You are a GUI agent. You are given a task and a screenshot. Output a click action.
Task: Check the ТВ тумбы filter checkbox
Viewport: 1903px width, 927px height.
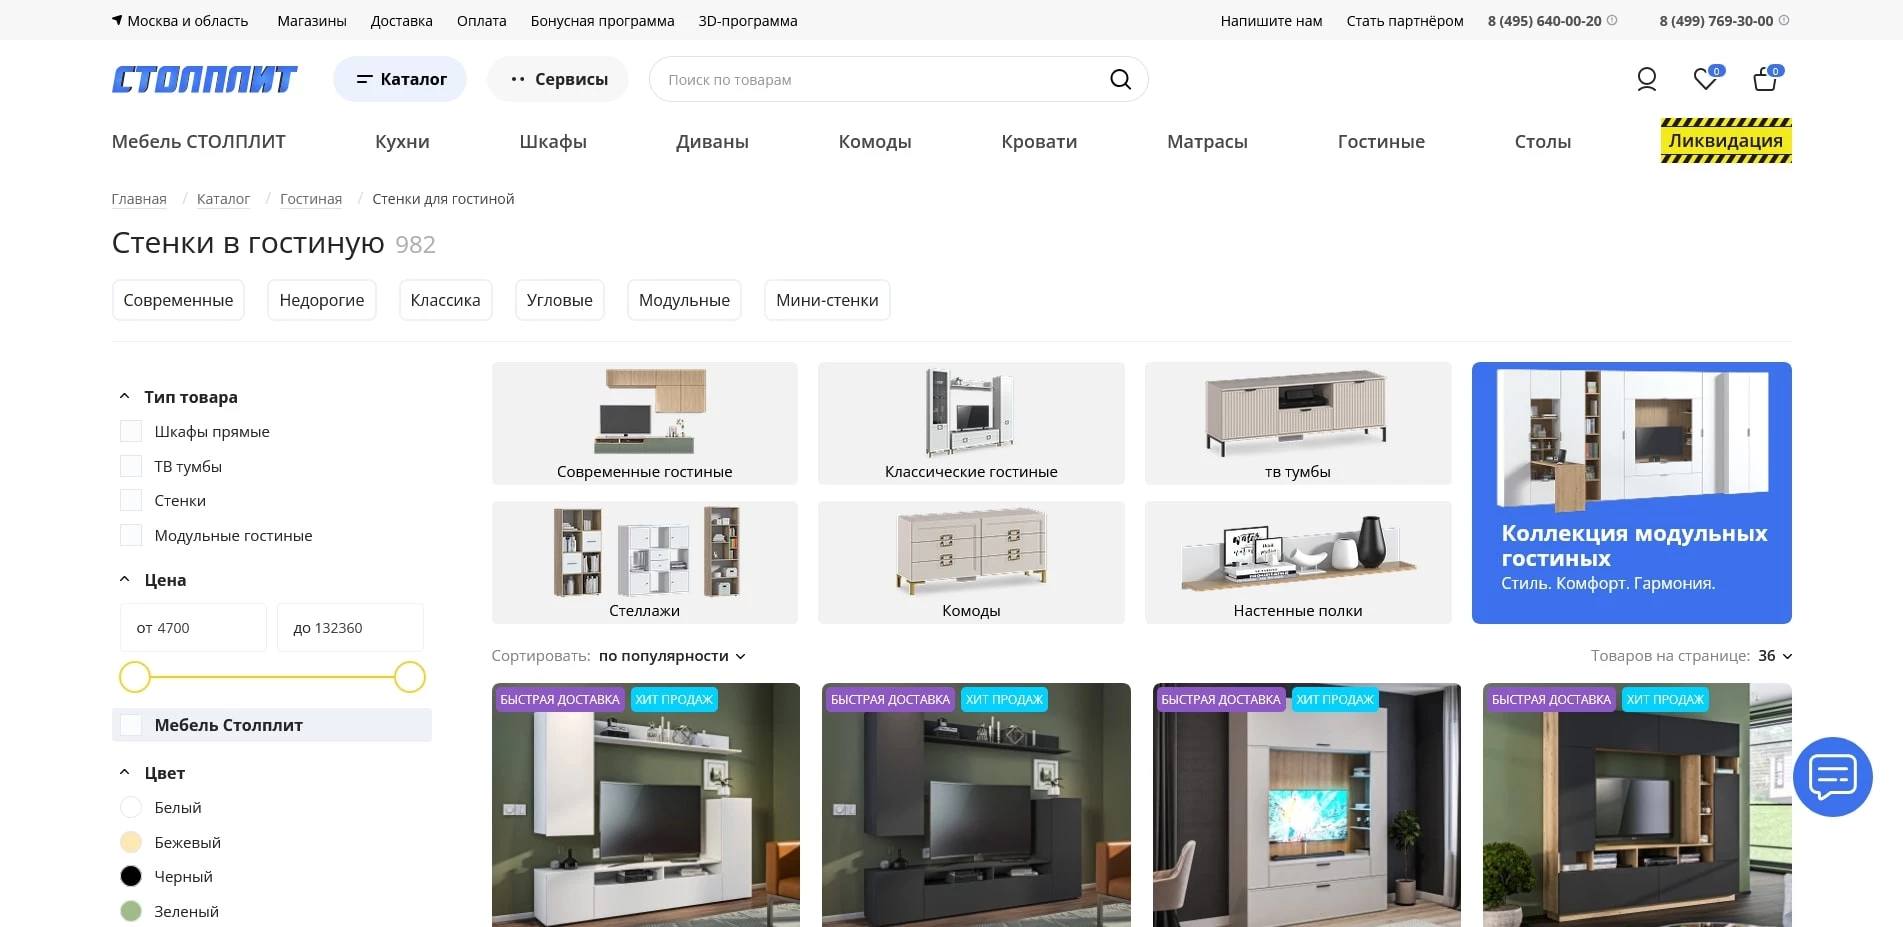[x=131, y=466]
